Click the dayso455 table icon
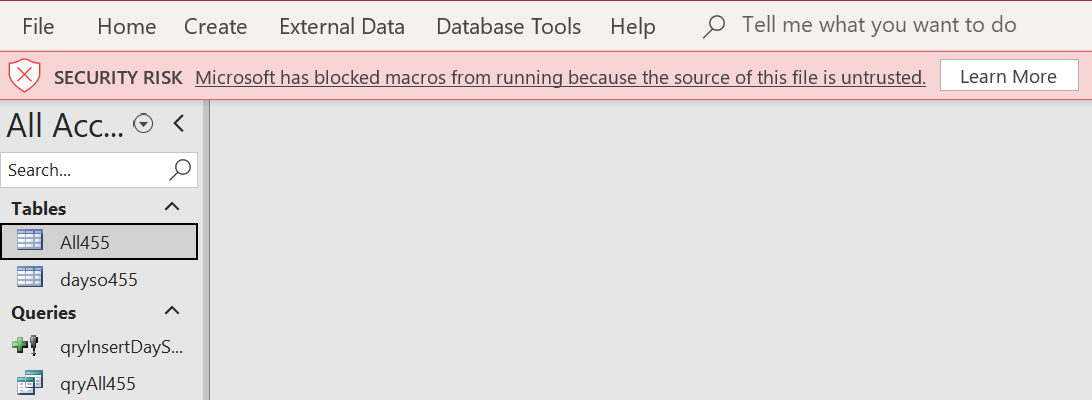Screen dimensions: 1092x400 (x=30, y=278)
